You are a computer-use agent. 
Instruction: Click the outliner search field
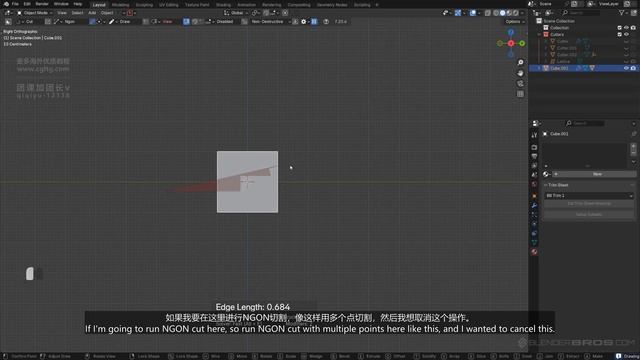(x=582, y=13)
